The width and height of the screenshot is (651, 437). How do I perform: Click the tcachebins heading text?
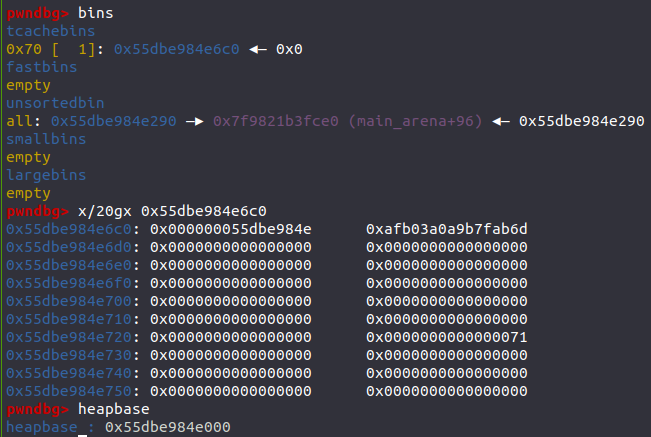pyautogui.click(x=51, y=31)
